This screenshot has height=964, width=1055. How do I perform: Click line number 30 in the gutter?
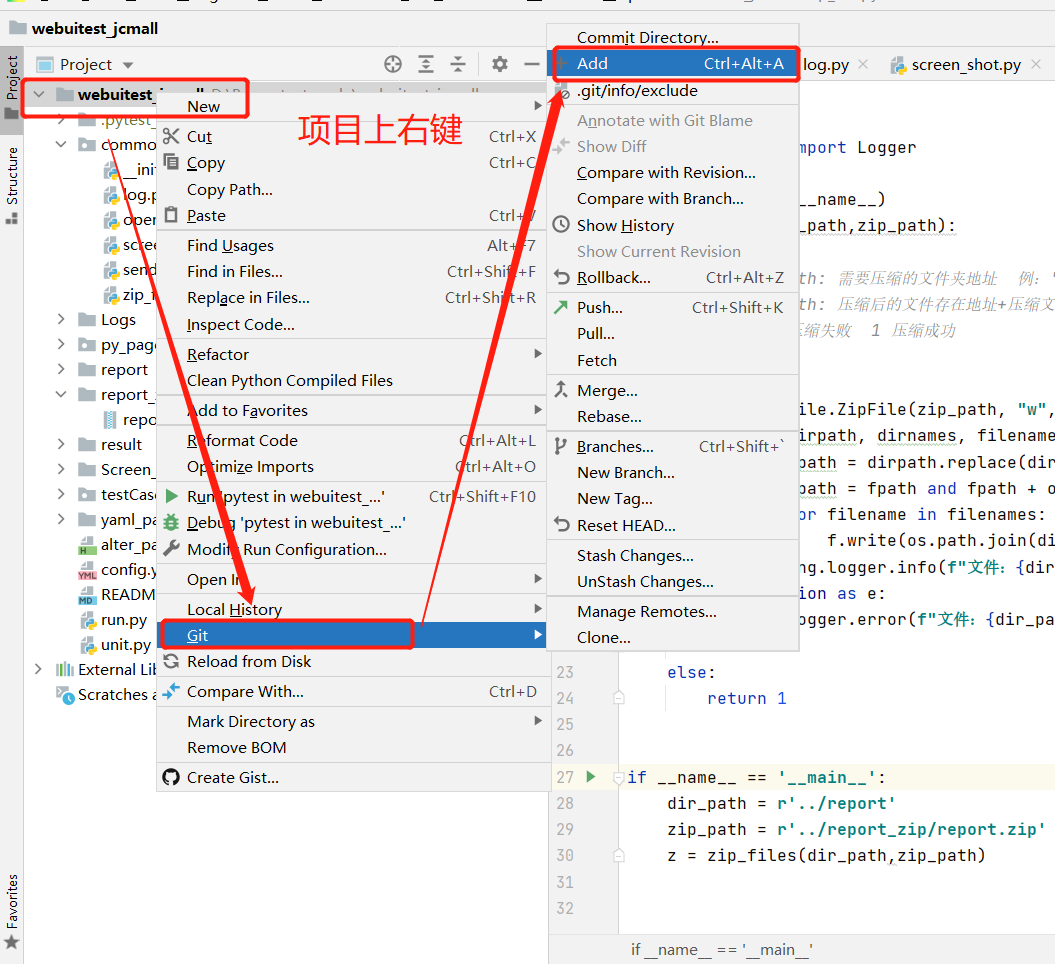(x=565, y=856)
